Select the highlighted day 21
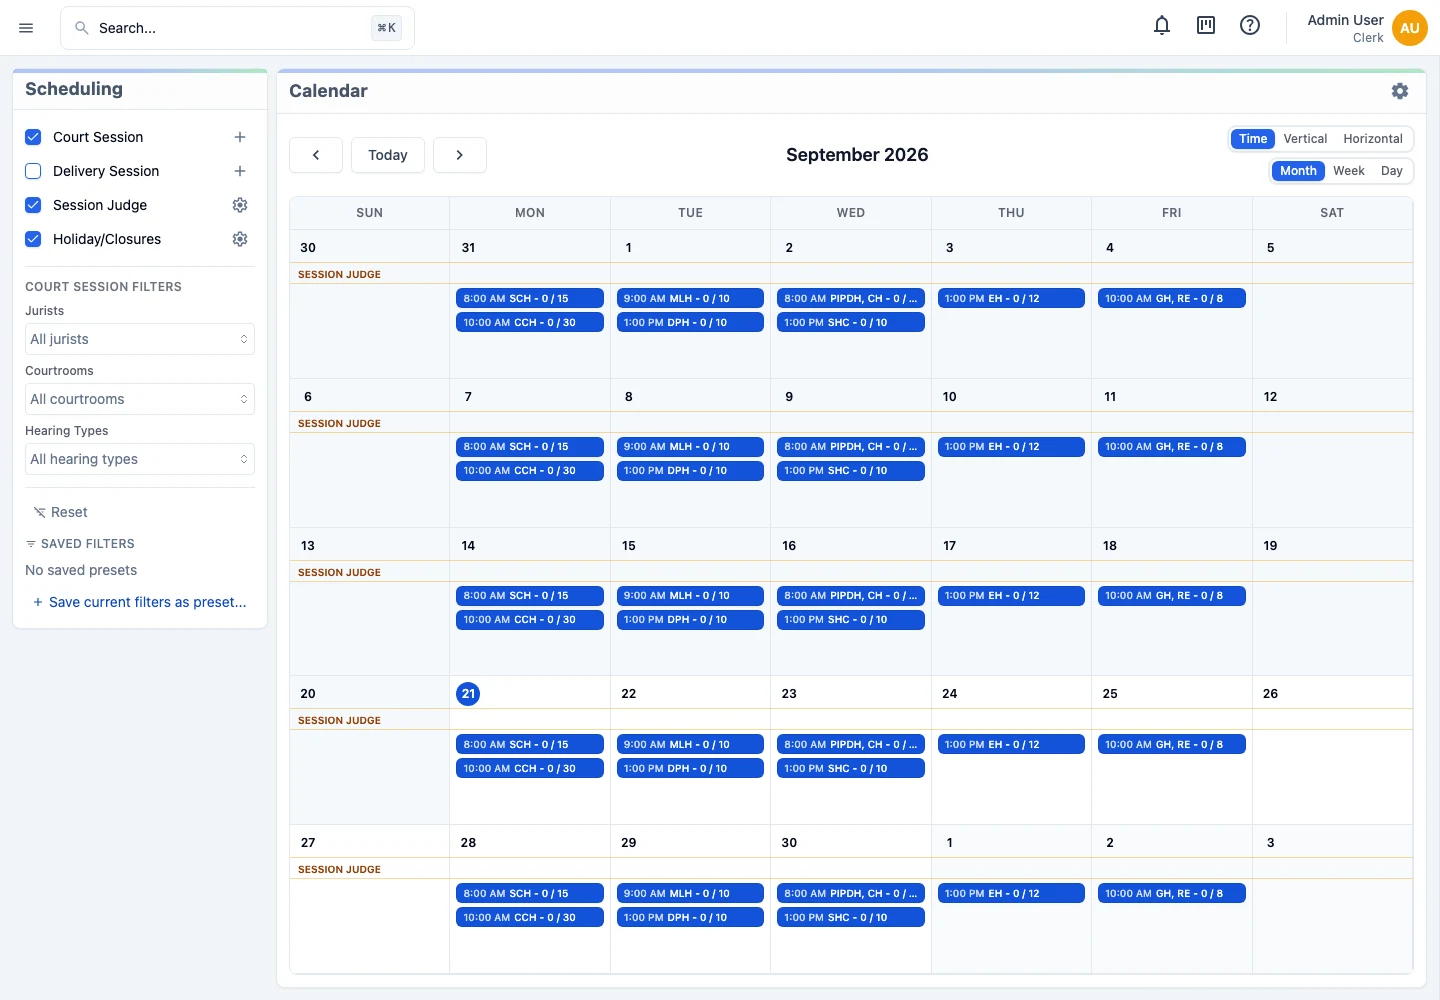Screen dimensions: 1440x1000 (468, 694)
